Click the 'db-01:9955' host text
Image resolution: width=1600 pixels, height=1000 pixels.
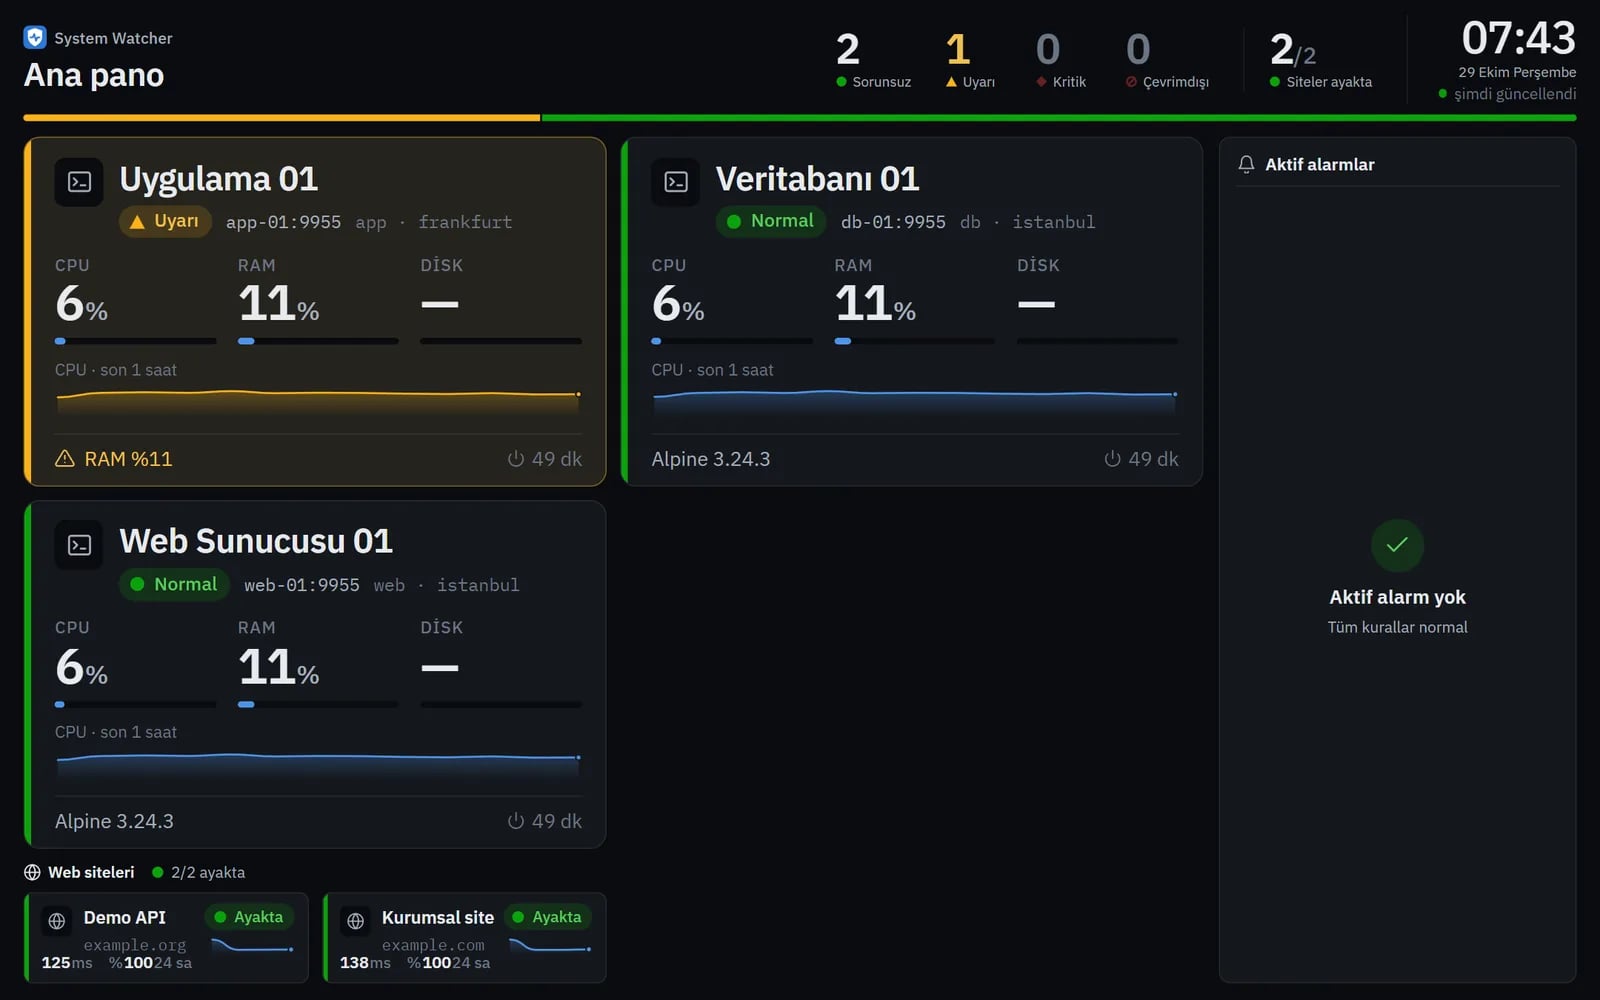point(893,222)
